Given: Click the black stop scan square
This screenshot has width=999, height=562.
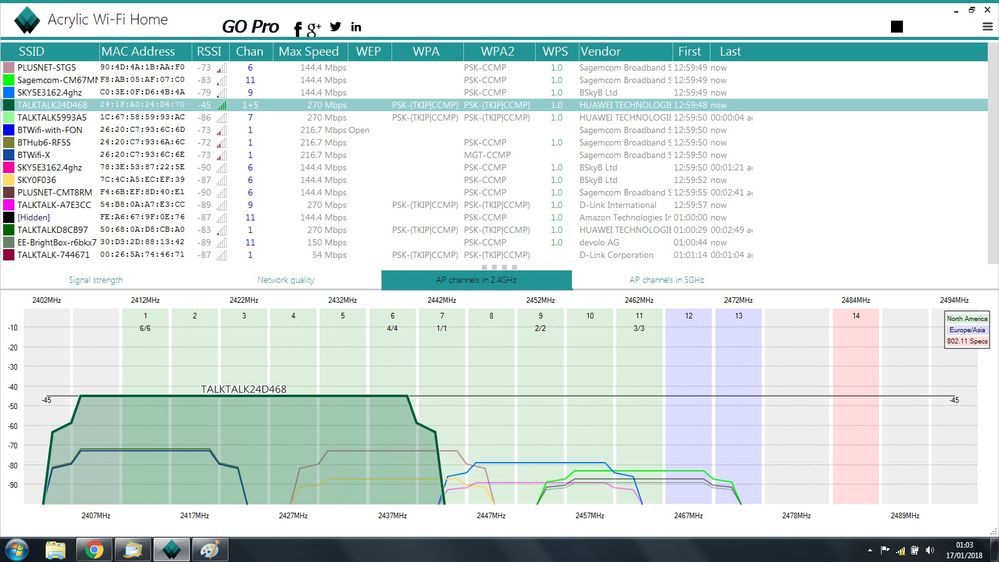Looking at the screenshot, I should pyautogui.click(x=897, y=26).
